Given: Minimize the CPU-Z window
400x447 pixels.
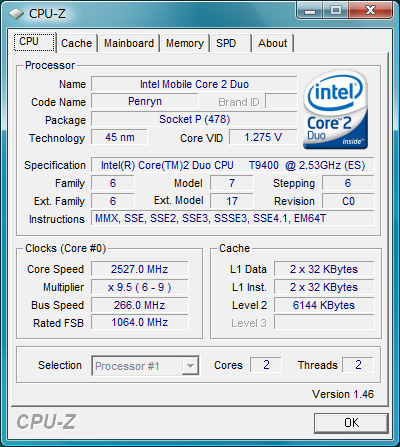Looking at the screenshot, I should (x=310, y=11).
